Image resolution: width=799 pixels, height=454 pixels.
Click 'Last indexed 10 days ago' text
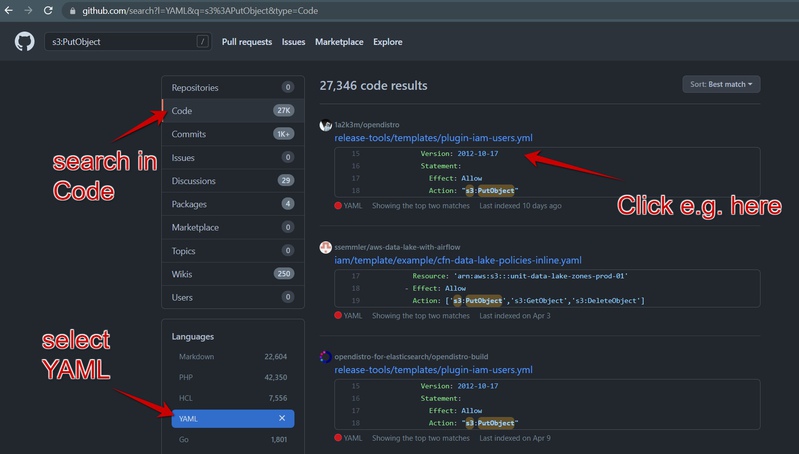coord(520,206)
